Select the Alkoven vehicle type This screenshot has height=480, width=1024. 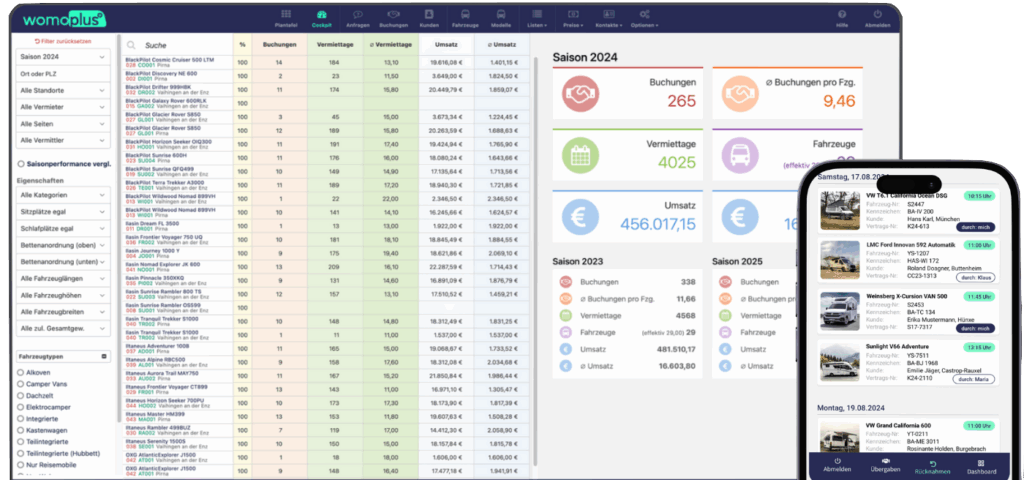21,372
